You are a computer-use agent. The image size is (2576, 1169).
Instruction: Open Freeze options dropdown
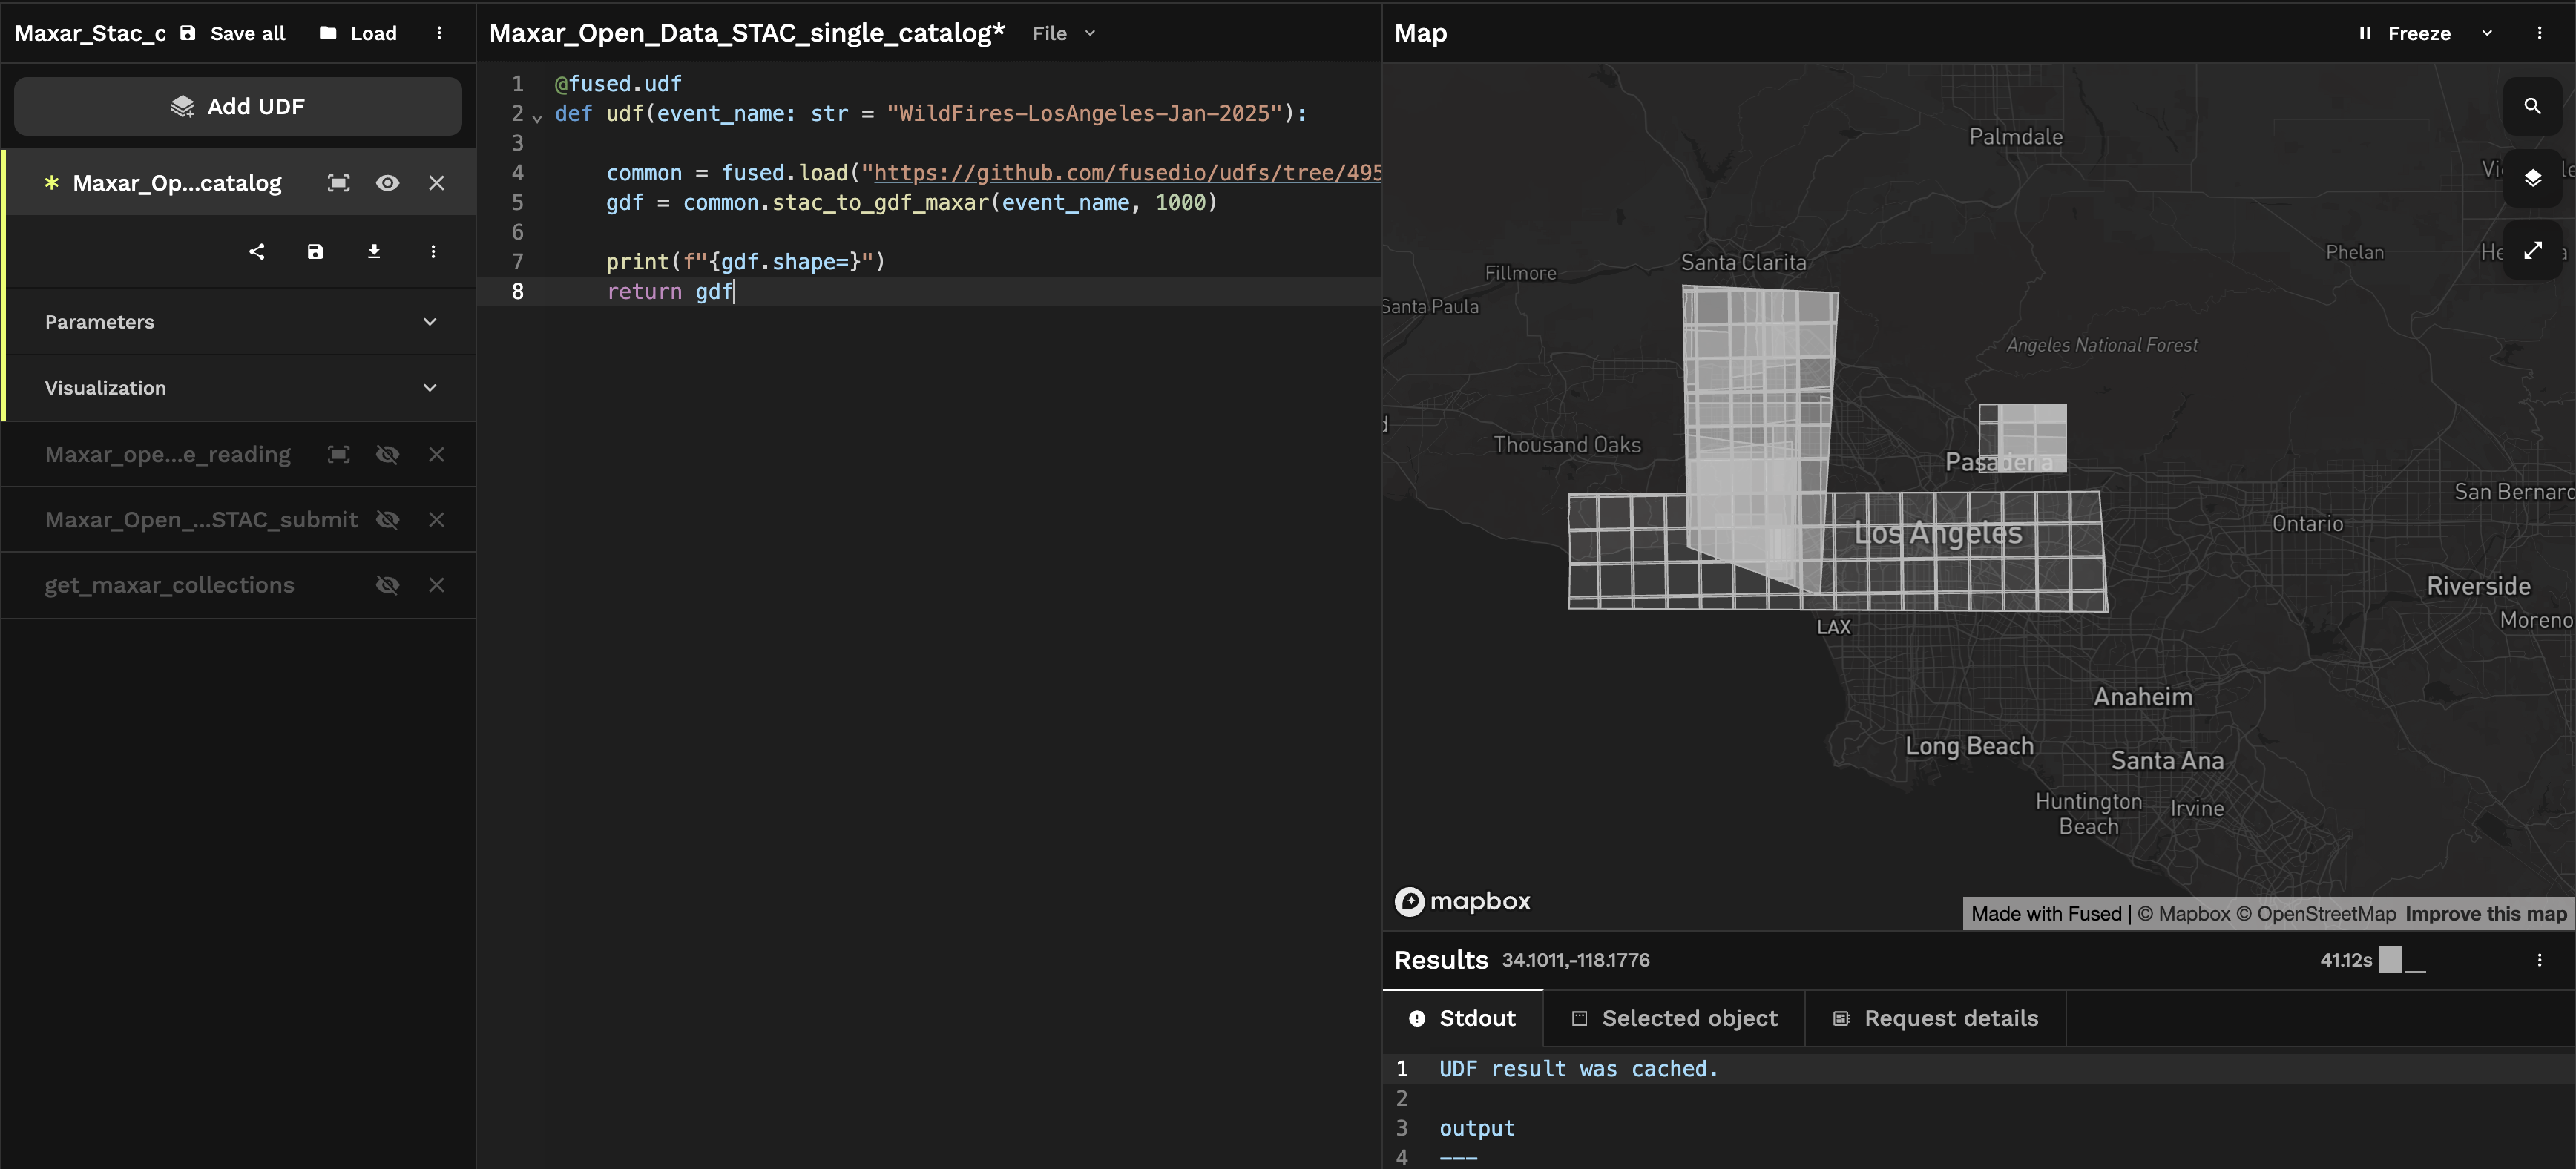click(x=2487, y=33)
